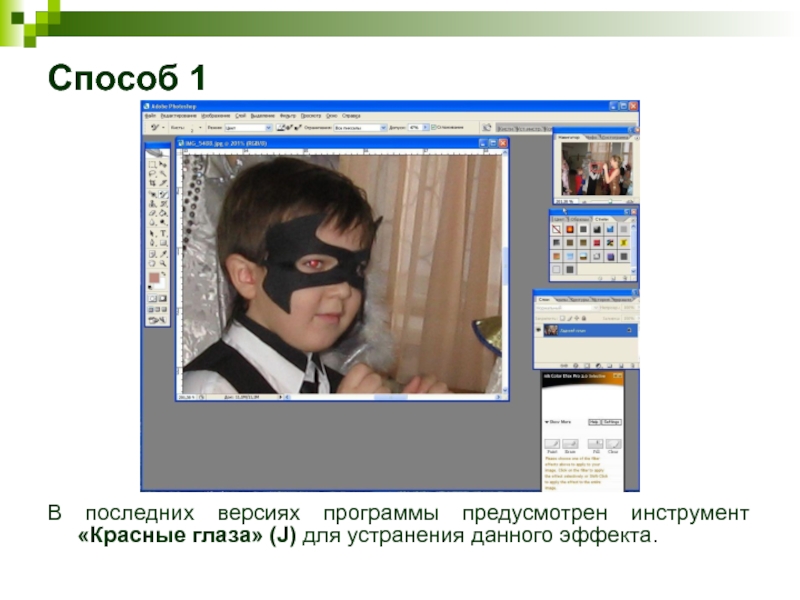Select the Rectangular Marquee tool in the toolbox
The width and height of the screenshot is (800, 600).
click(152, 164)
